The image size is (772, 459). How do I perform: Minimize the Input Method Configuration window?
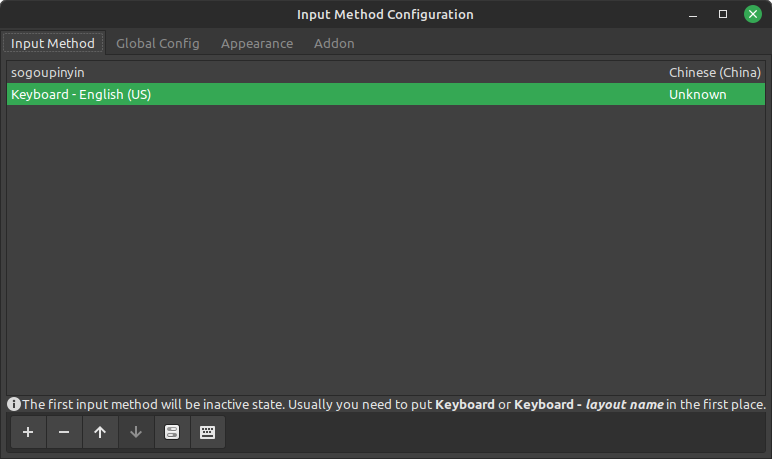coord(693,14)
